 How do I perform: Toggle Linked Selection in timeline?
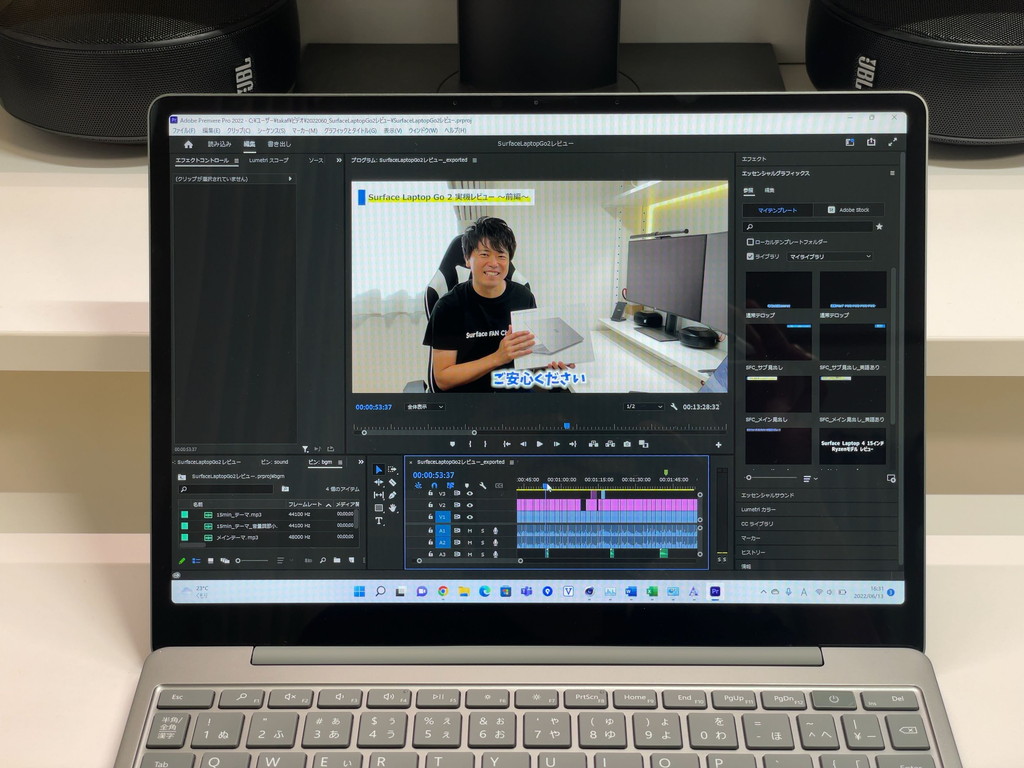(x=450, y=485)
